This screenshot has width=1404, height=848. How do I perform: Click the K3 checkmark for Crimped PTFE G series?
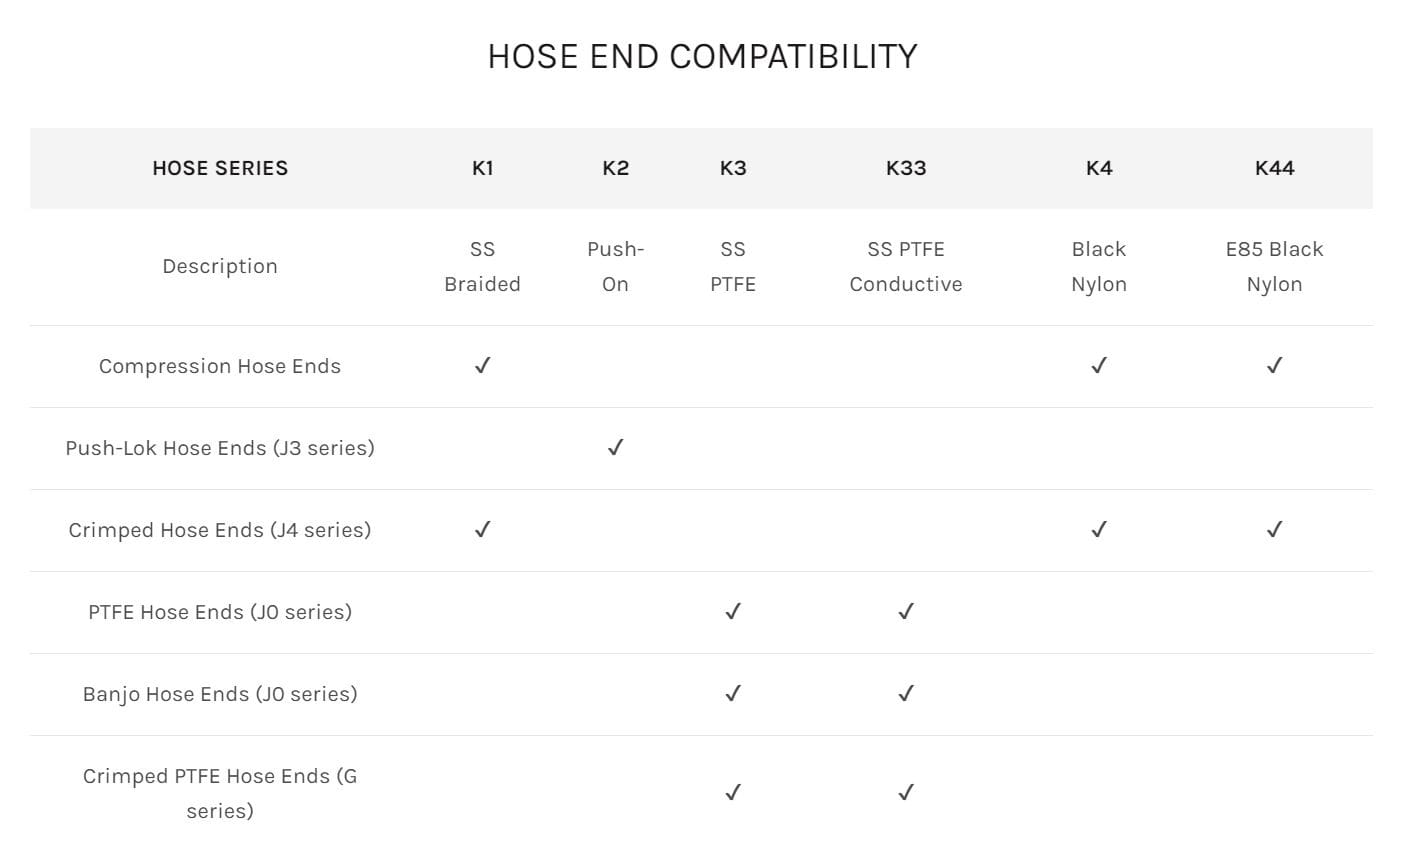[x=732, y=793]
